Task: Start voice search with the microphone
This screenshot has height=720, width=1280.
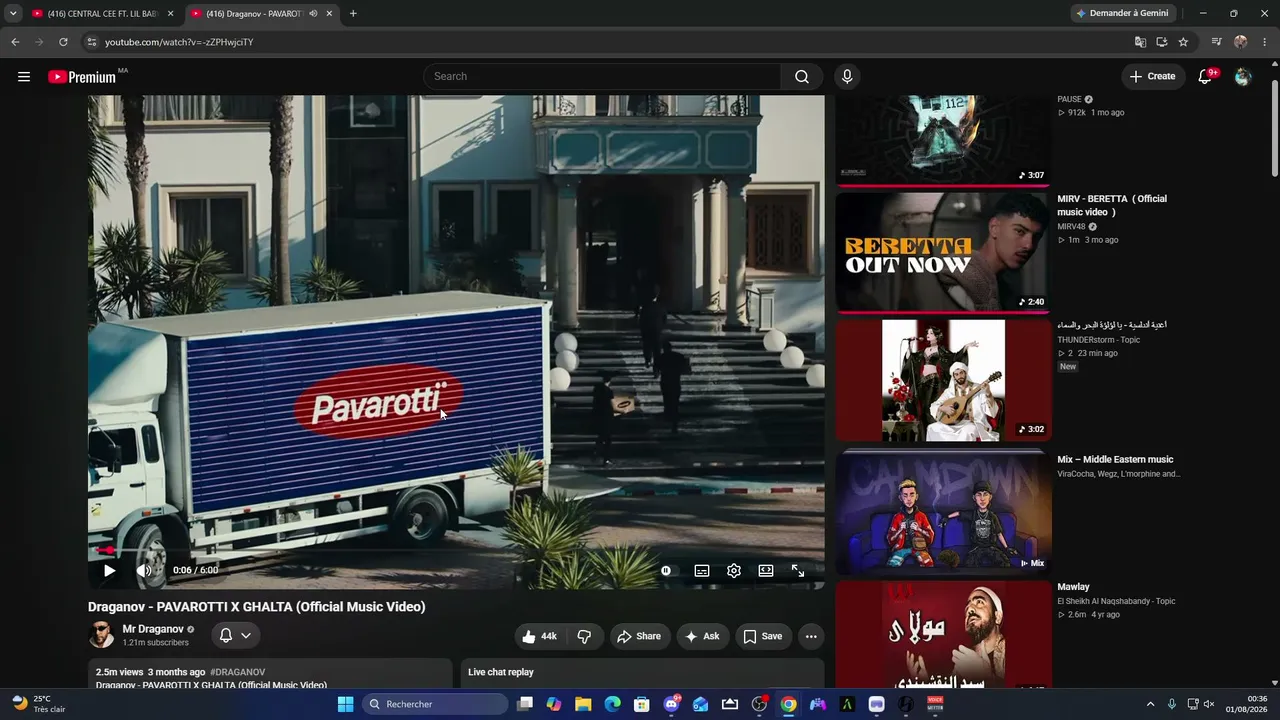Action: [x=847, y=76]
